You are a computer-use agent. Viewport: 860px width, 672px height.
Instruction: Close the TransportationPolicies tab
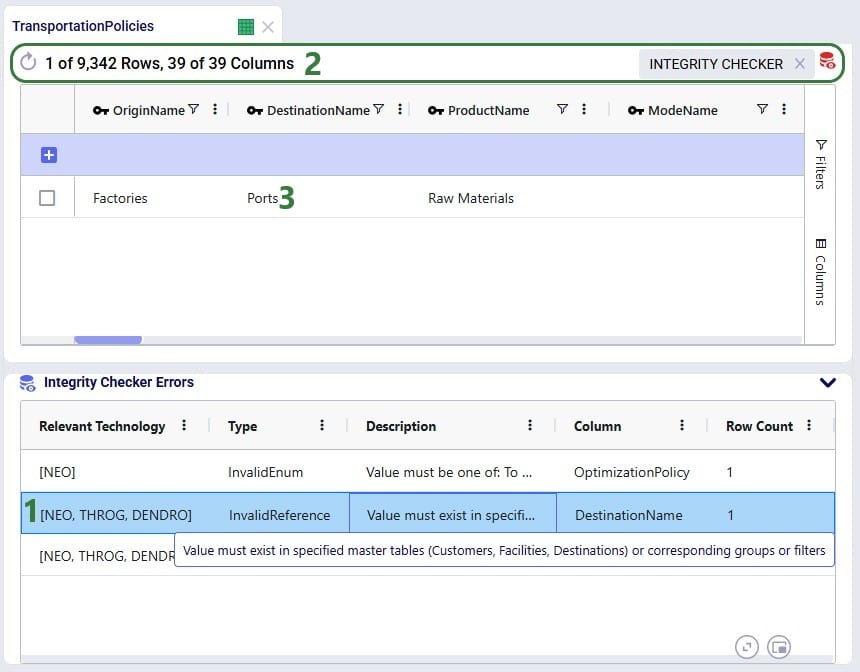point(268,27)
